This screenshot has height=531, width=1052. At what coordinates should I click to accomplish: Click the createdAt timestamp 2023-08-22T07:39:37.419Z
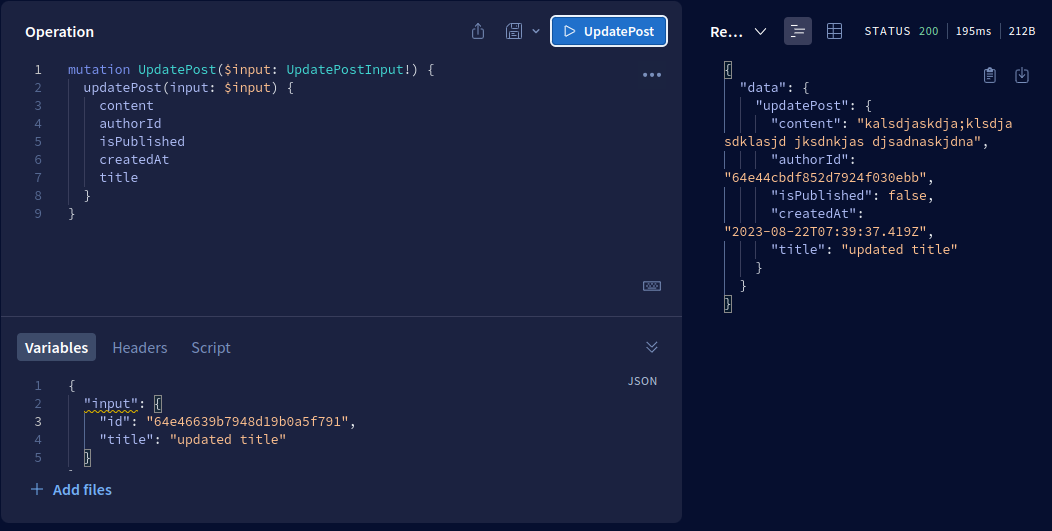click(x=825, y=232)
